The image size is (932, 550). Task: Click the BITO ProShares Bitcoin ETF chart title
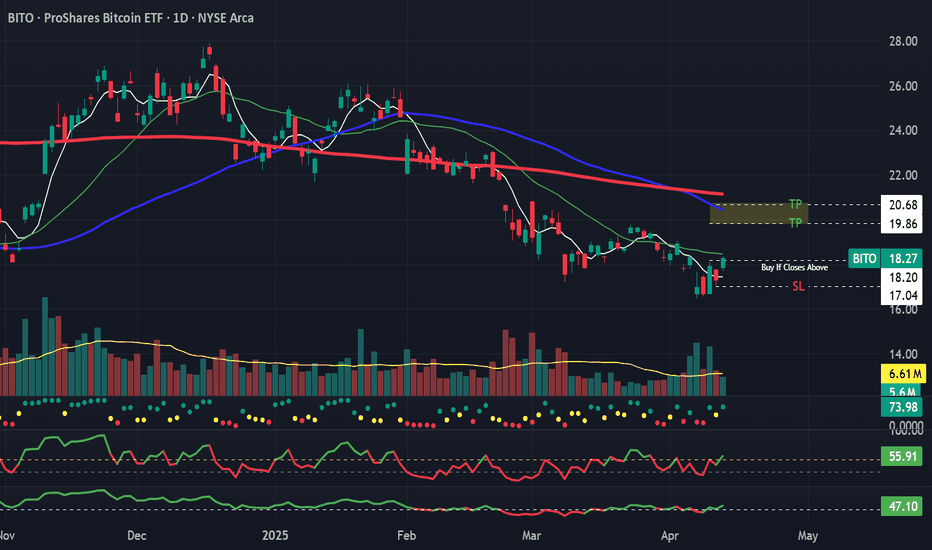pos(131,18)
